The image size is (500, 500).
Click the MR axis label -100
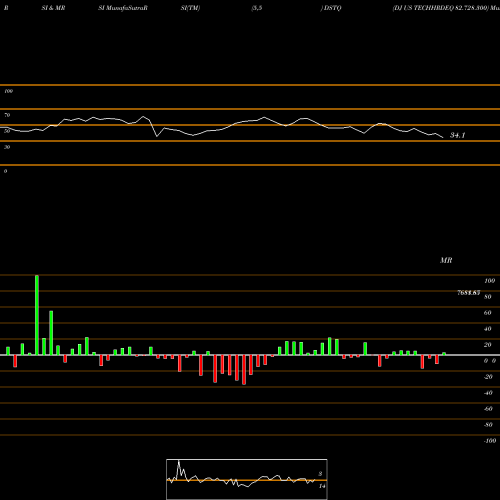[x=490, y=441]
